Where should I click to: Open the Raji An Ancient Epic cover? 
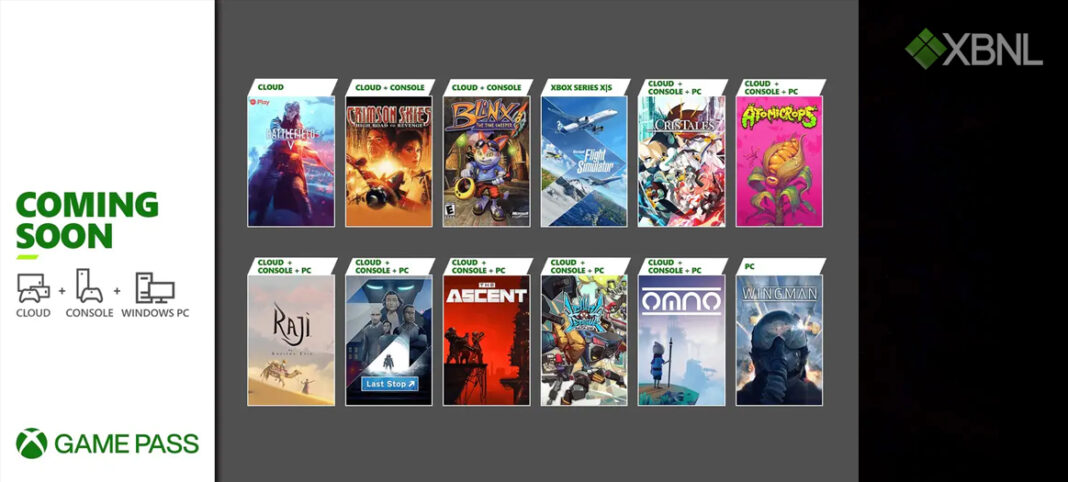(x=291, y=340)
